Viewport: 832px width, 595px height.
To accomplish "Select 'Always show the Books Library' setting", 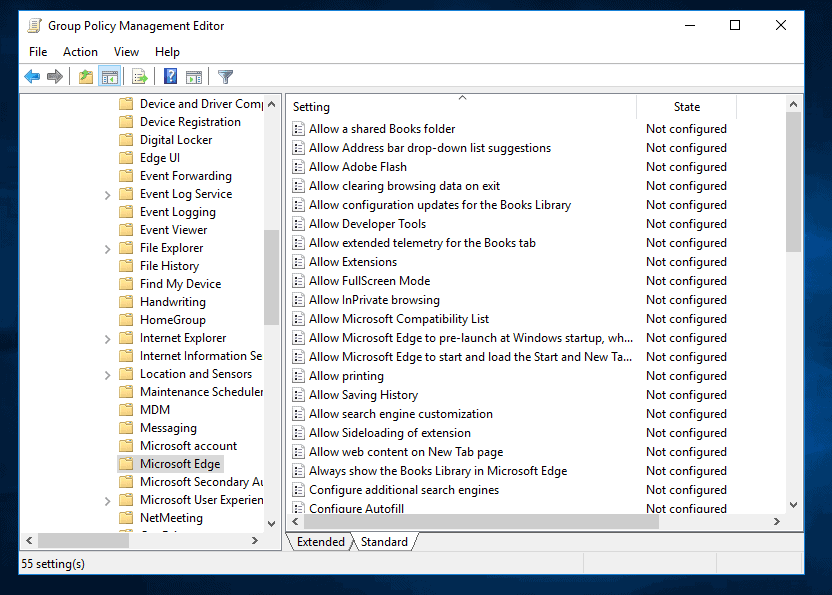I will 438,471.
